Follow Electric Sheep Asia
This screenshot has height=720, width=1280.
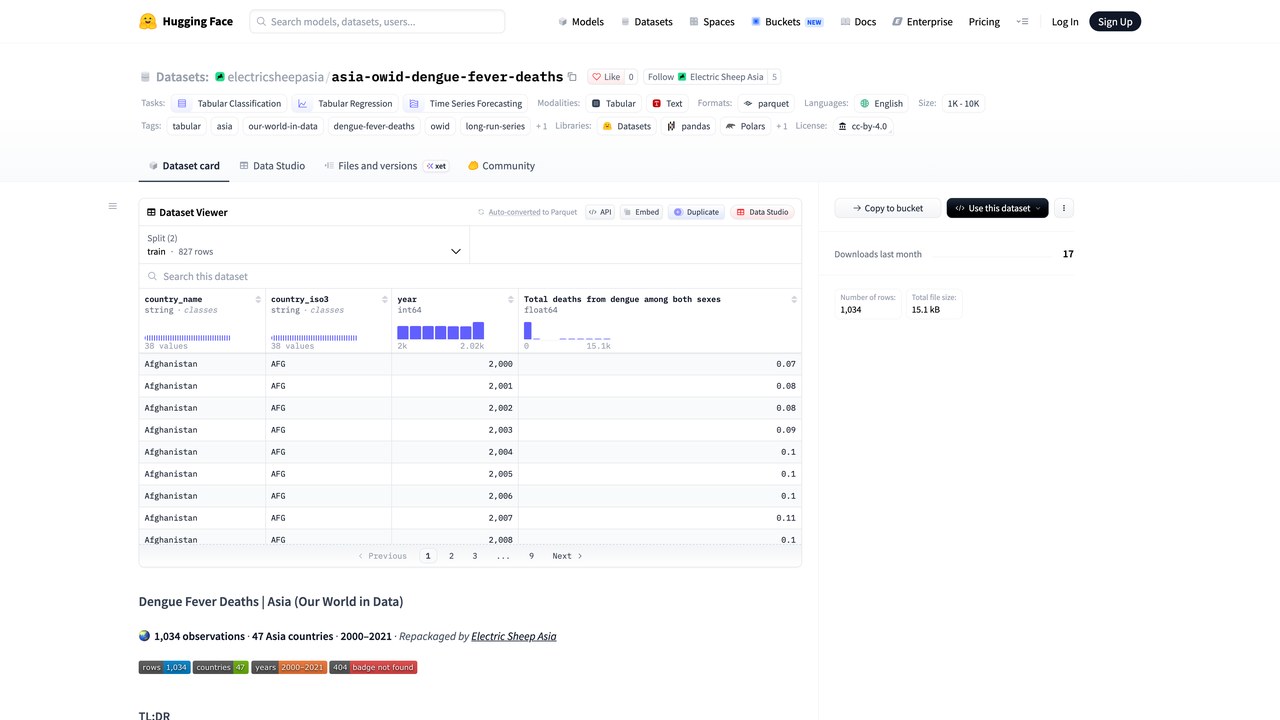[705, 77]
